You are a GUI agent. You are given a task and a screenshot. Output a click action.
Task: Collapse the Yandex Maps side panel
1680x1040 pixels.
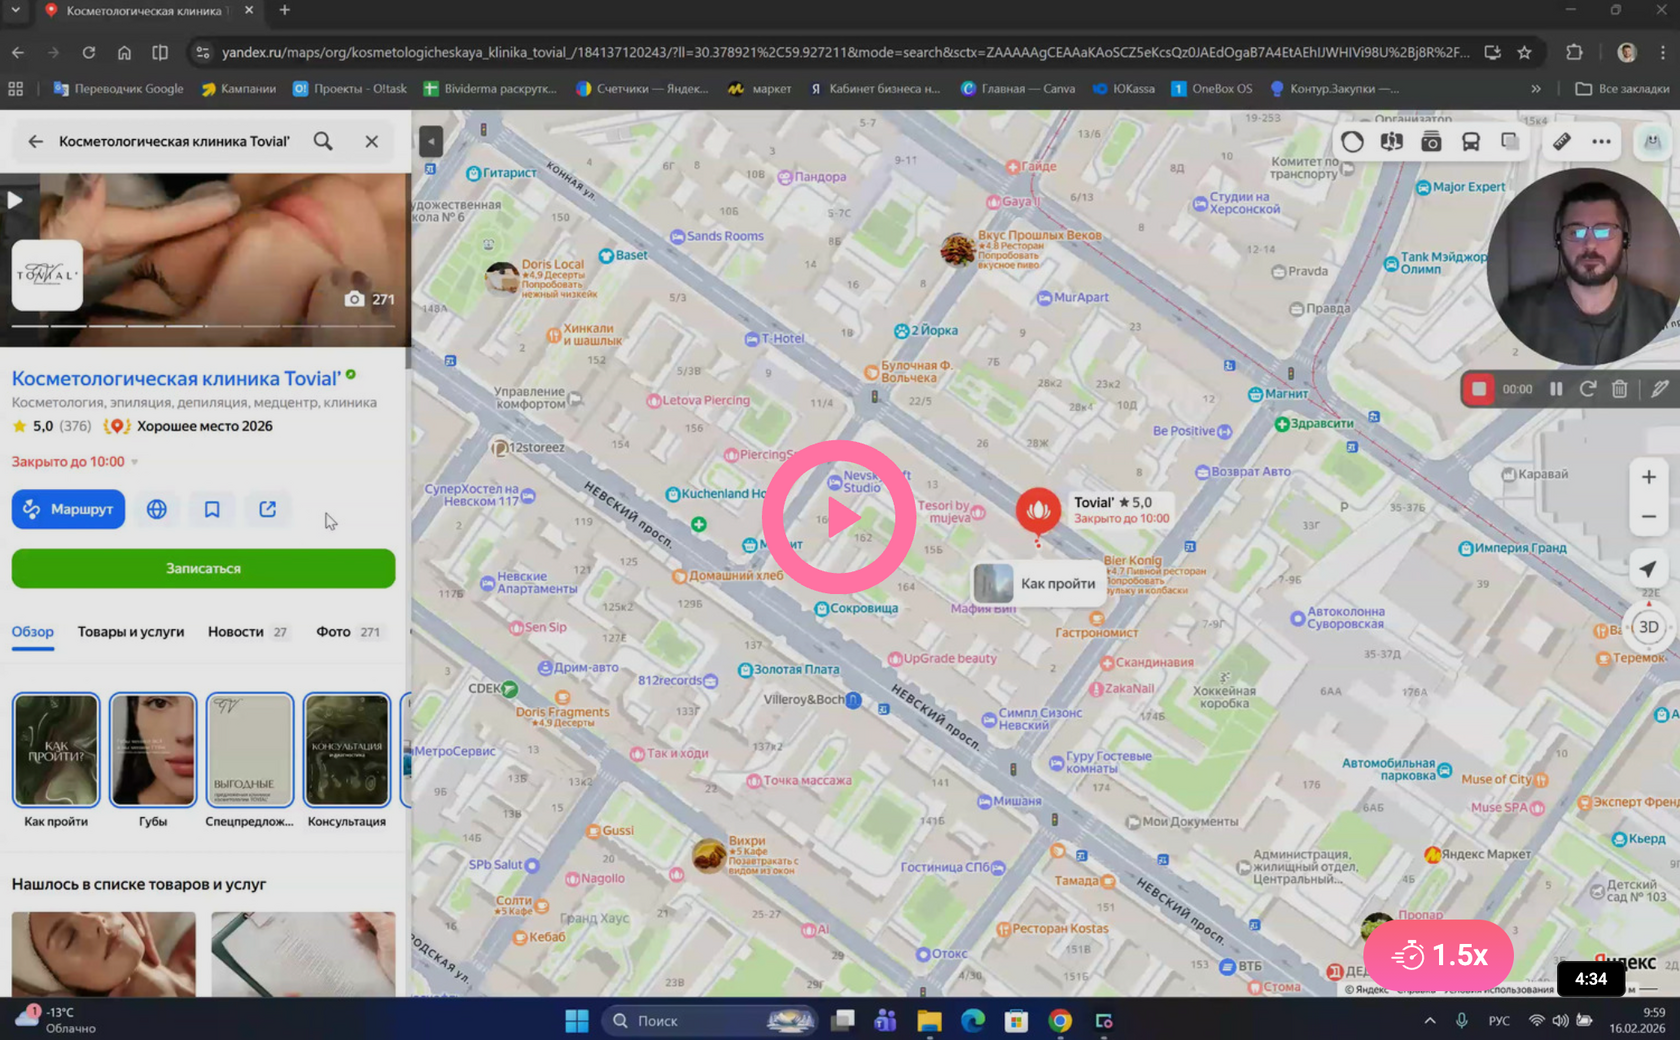tap(431, 141)
